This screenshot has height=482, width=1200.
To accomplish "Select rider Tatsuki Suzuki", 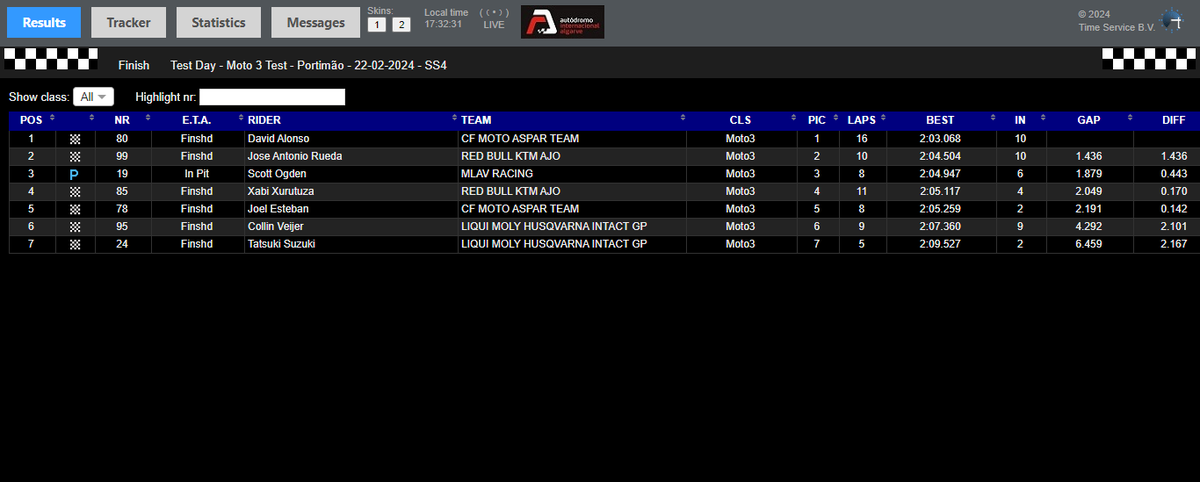I will coord(281,244).
